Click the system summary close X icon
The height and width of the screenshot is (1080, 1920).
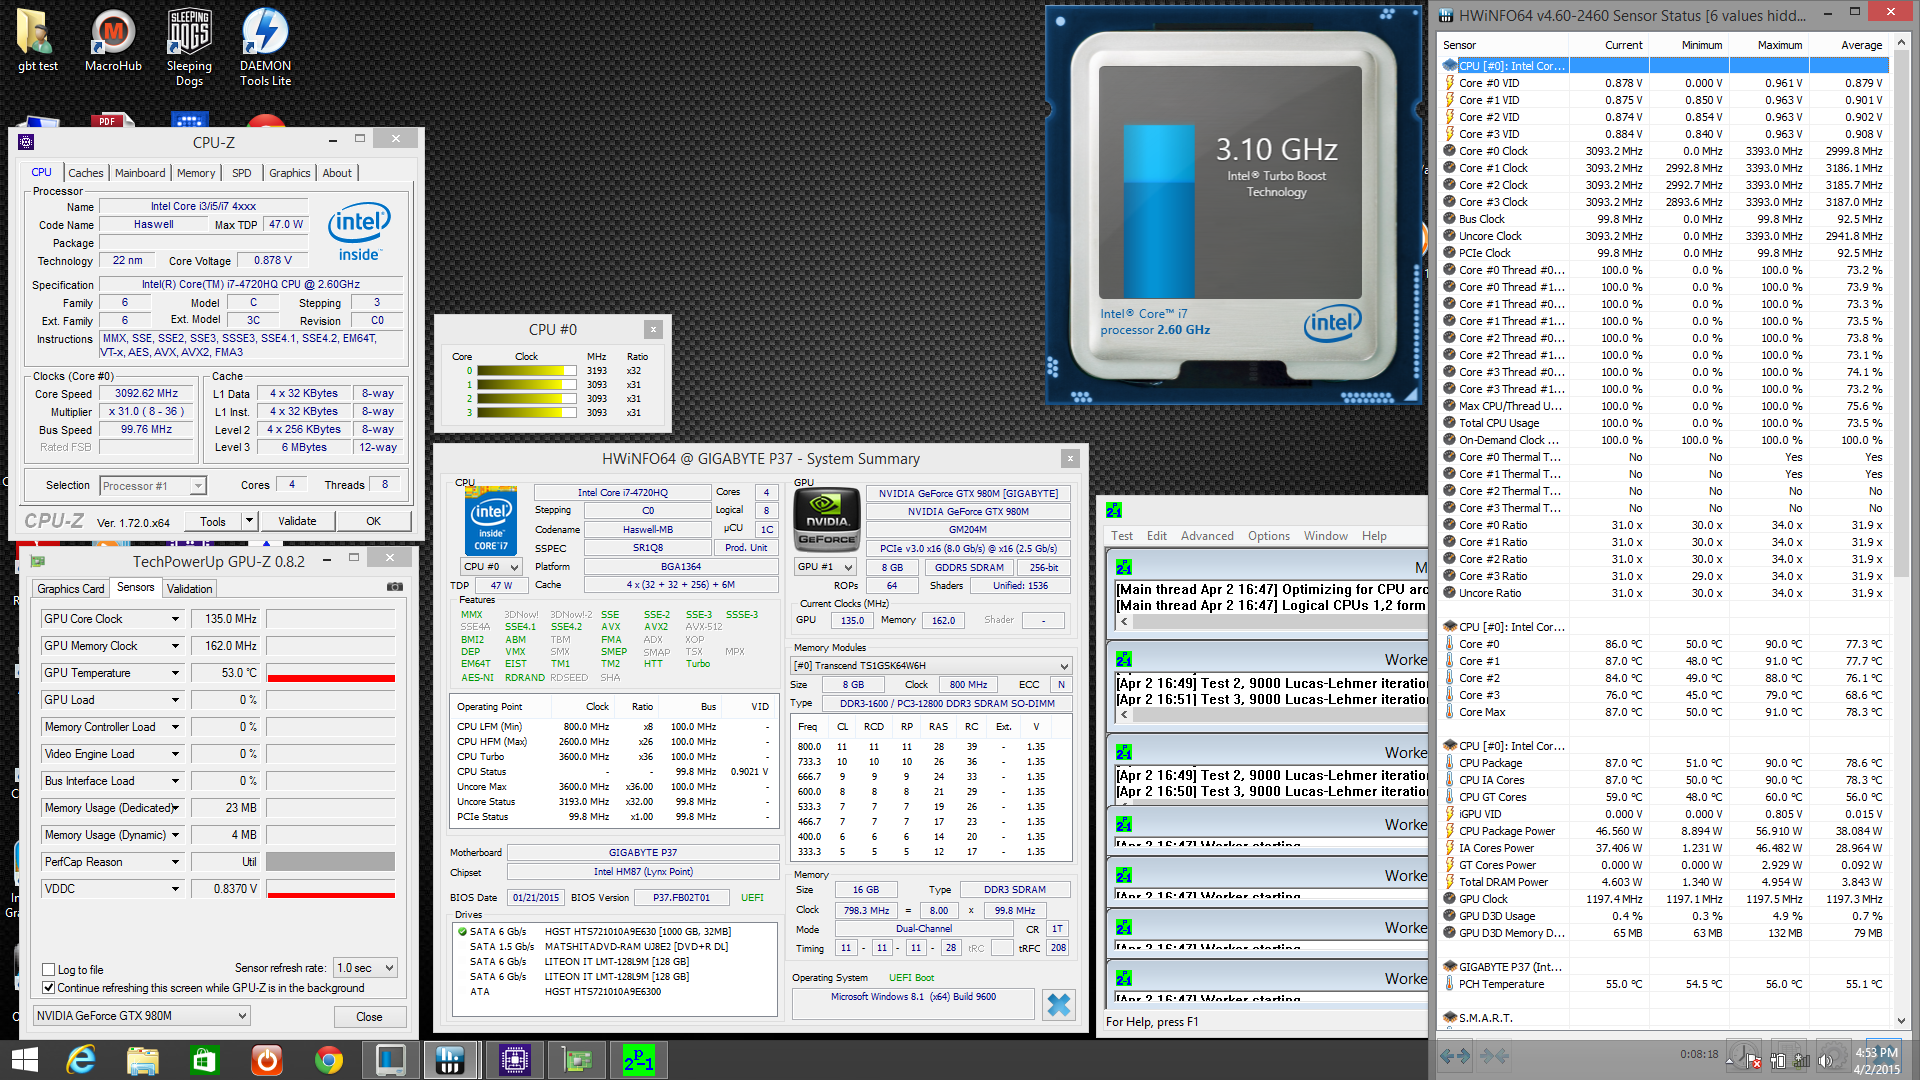1058,1004
